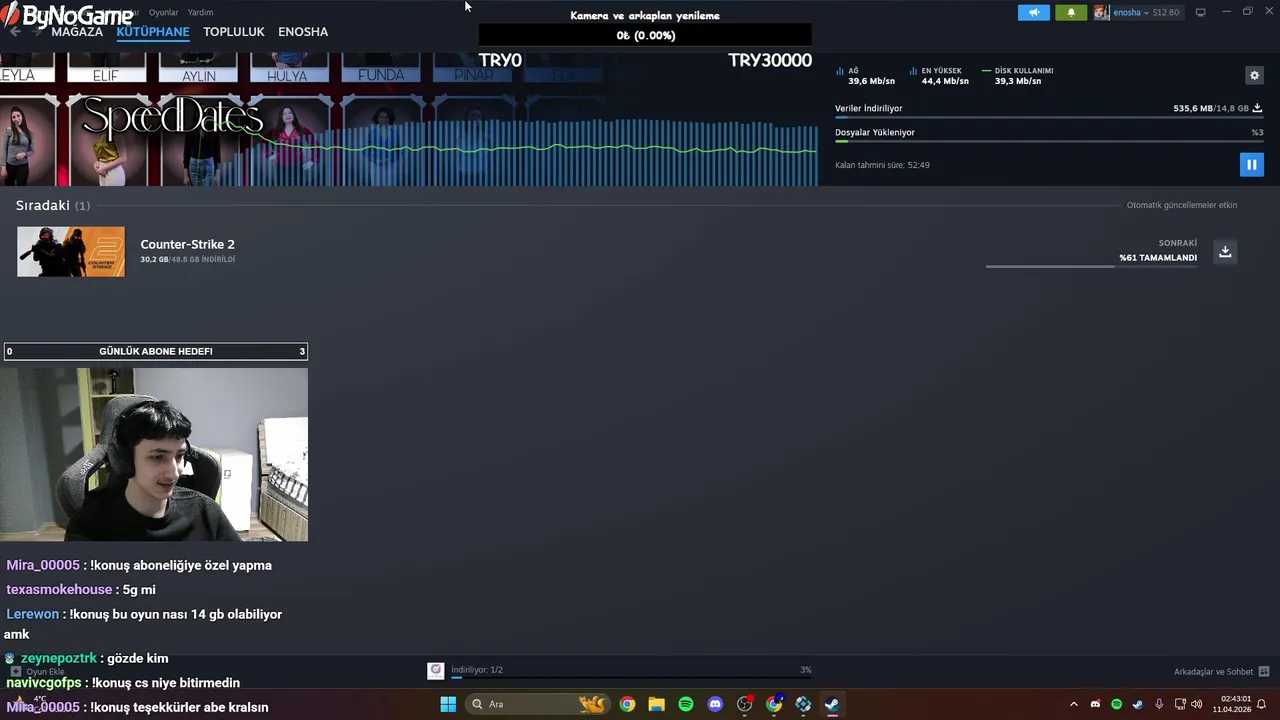Open Spotify from the taskbar
This screenshot has height=720, width=1280.
pyautogui.click(x=686, y=704)
